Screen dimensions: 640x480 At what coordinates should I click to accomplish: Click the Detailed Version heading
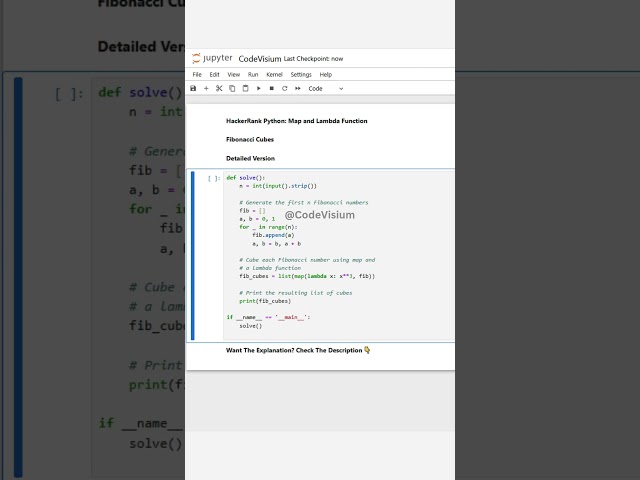(250, 158)
